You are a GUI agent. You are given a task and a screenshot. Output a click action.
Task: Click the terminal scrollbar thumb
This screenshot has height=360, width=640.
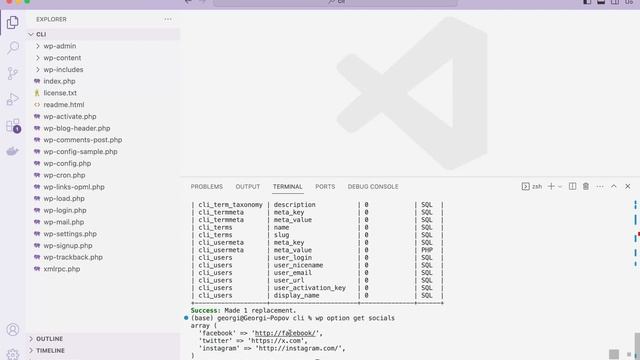tap(637, 346)
